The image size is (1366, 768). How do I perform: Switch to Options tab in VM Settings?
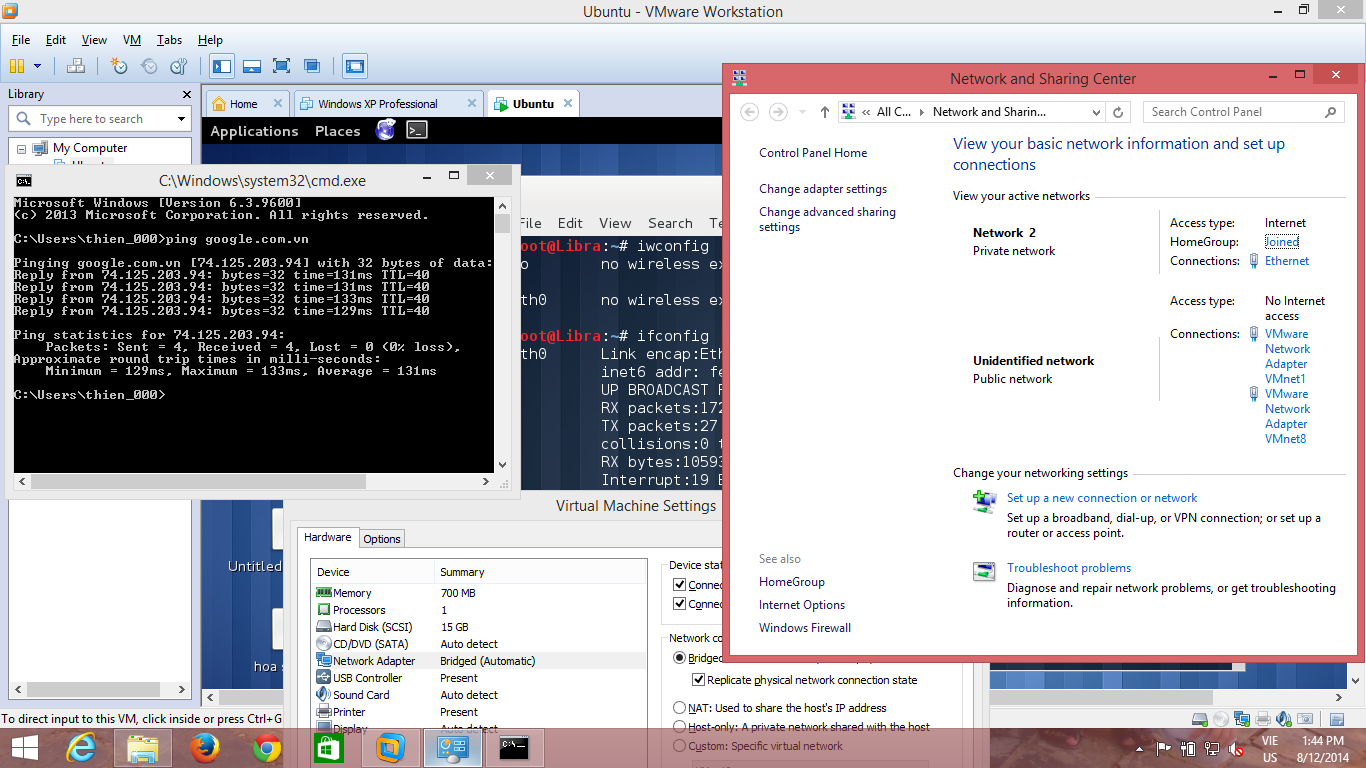[x=382, y=538]
